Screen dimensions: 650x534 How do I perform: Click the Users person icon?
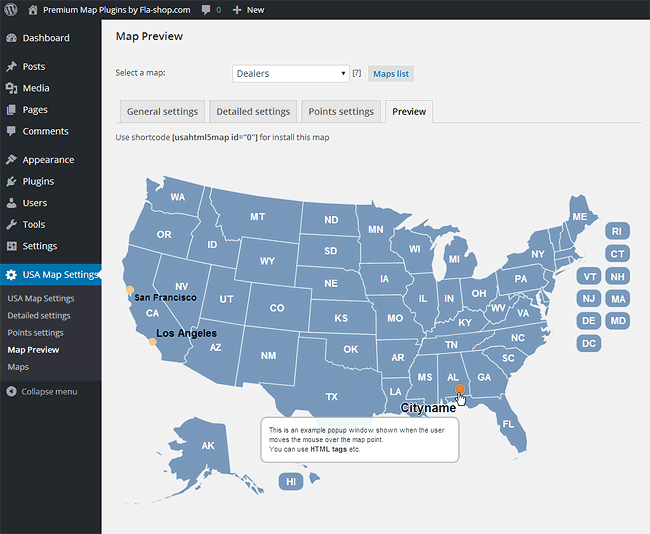[12, 203]
